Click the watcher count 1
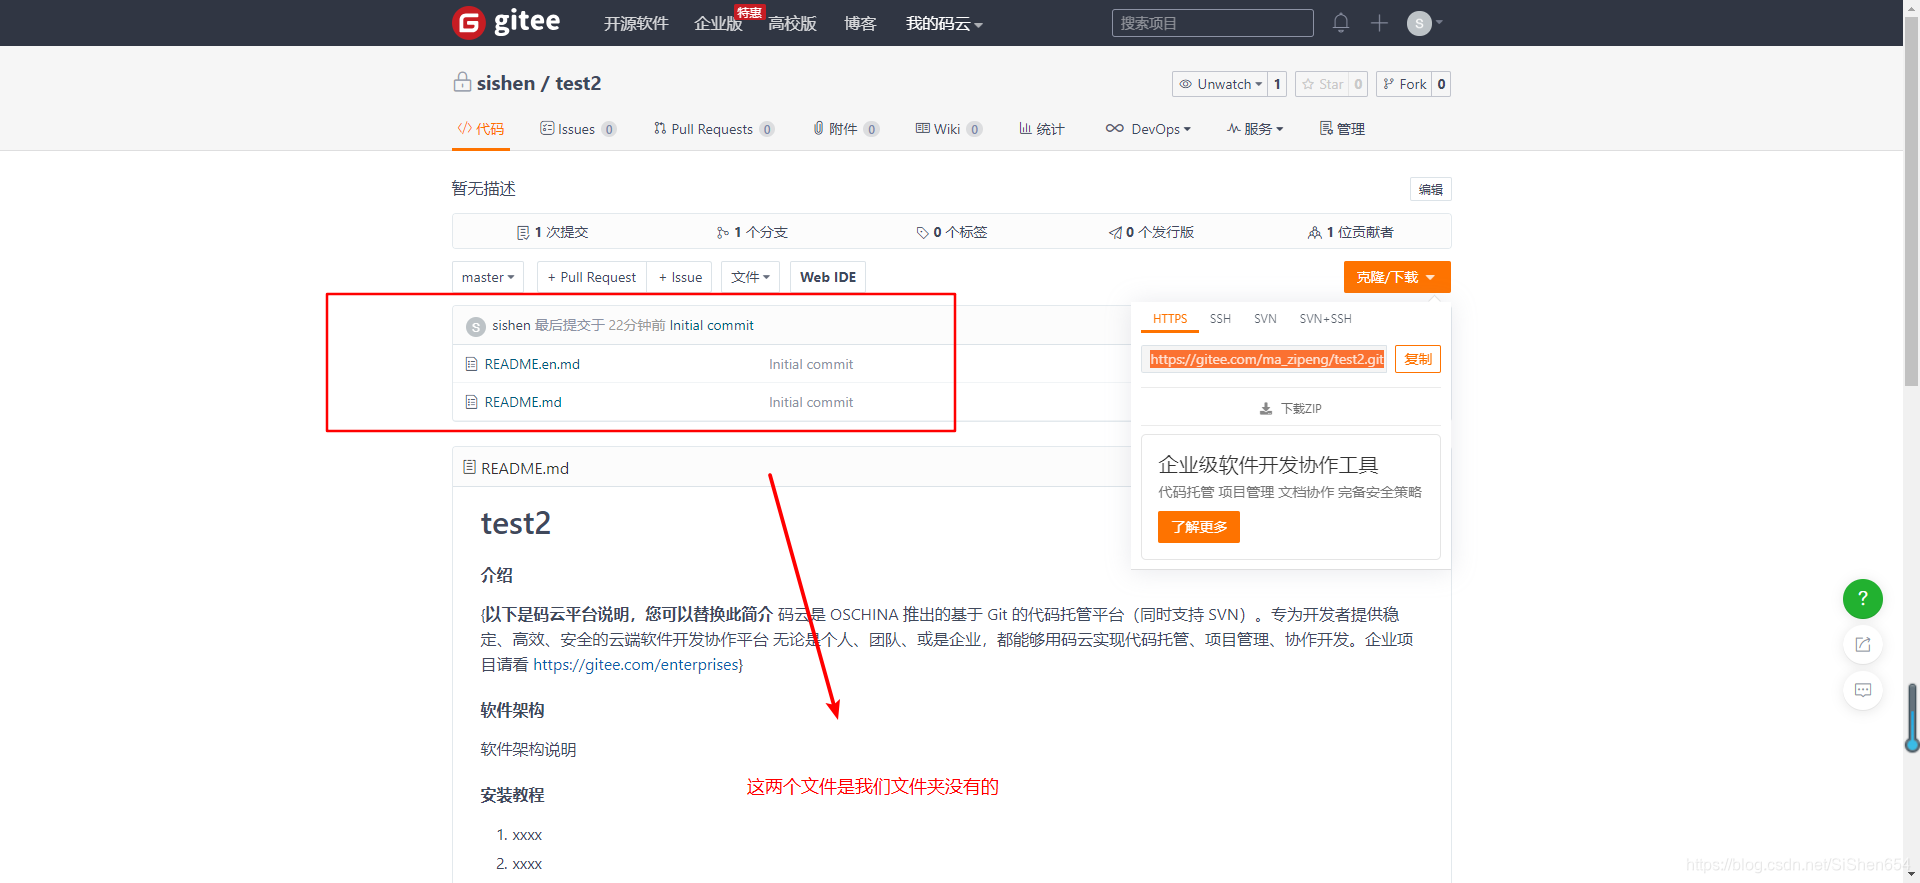This screenshot has width=1920, height=883. pos(1277,84)
